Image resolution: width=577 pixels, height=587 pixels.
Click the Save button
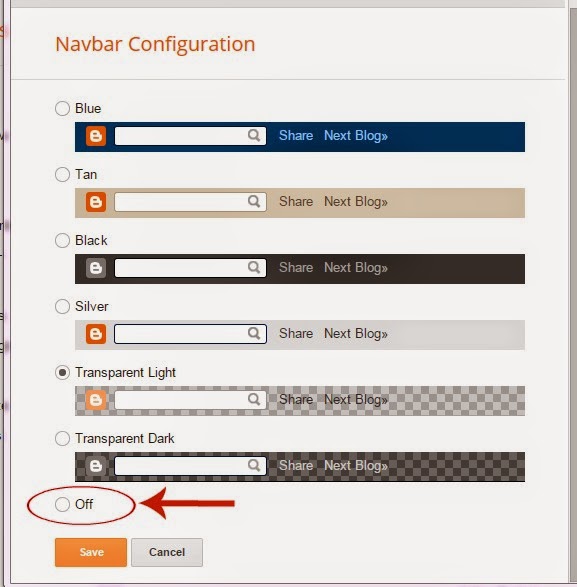click(x=91, y=552)
